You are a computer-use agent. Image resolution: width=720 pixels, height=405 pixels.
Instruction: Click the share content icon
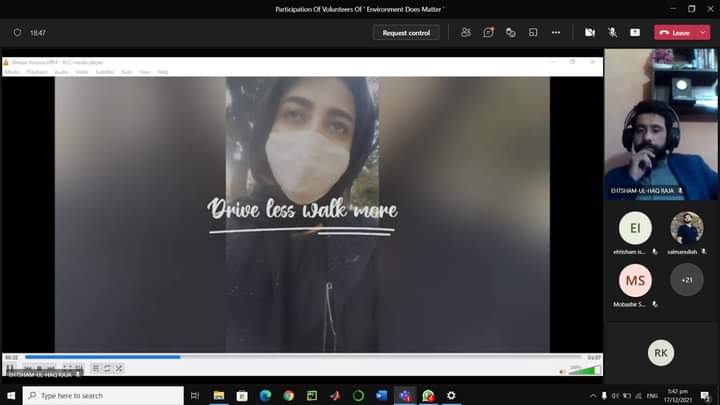pos(635,32)
